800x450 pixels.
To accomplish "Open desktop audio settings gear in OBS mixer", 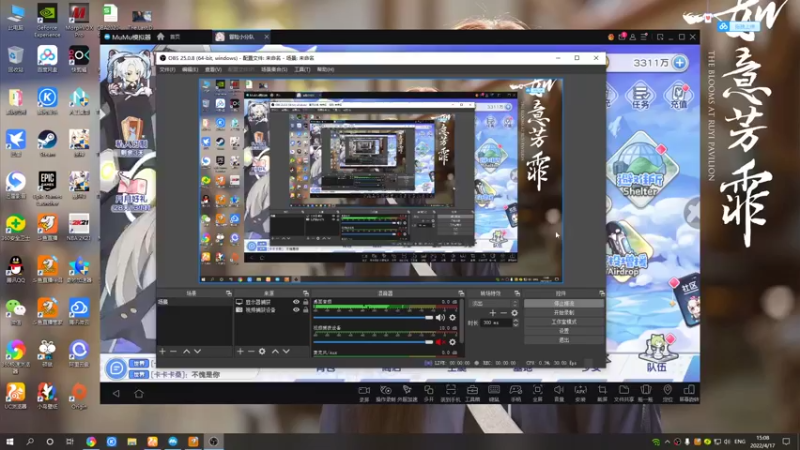I will pos(452,317).
